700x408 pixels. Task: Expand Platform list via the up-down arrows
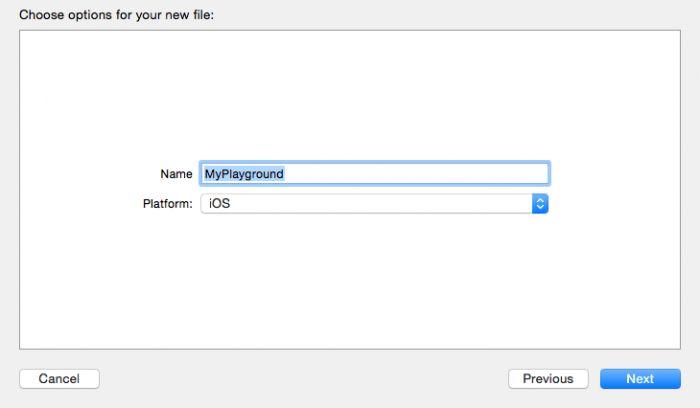pos(540,204)
